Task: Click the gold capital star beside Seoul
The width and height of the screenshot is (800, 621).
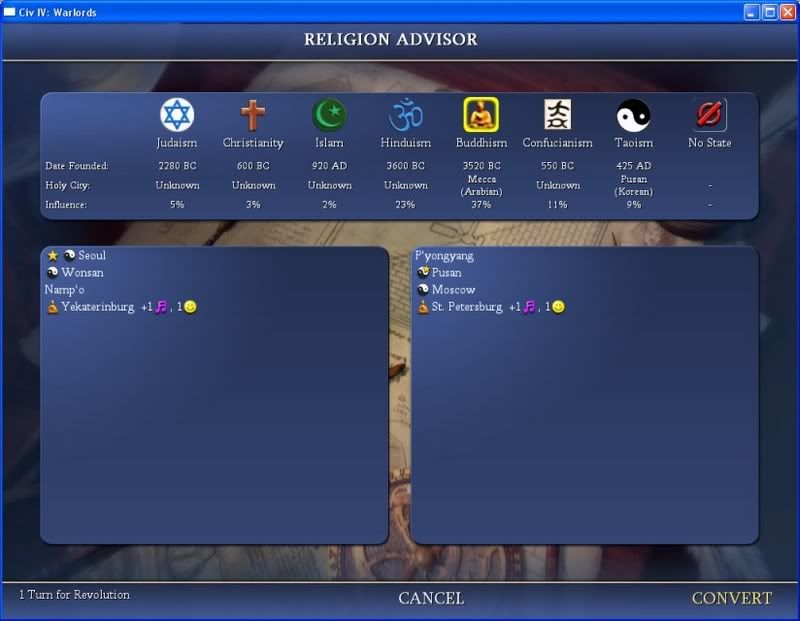Action: pos(53,255)
